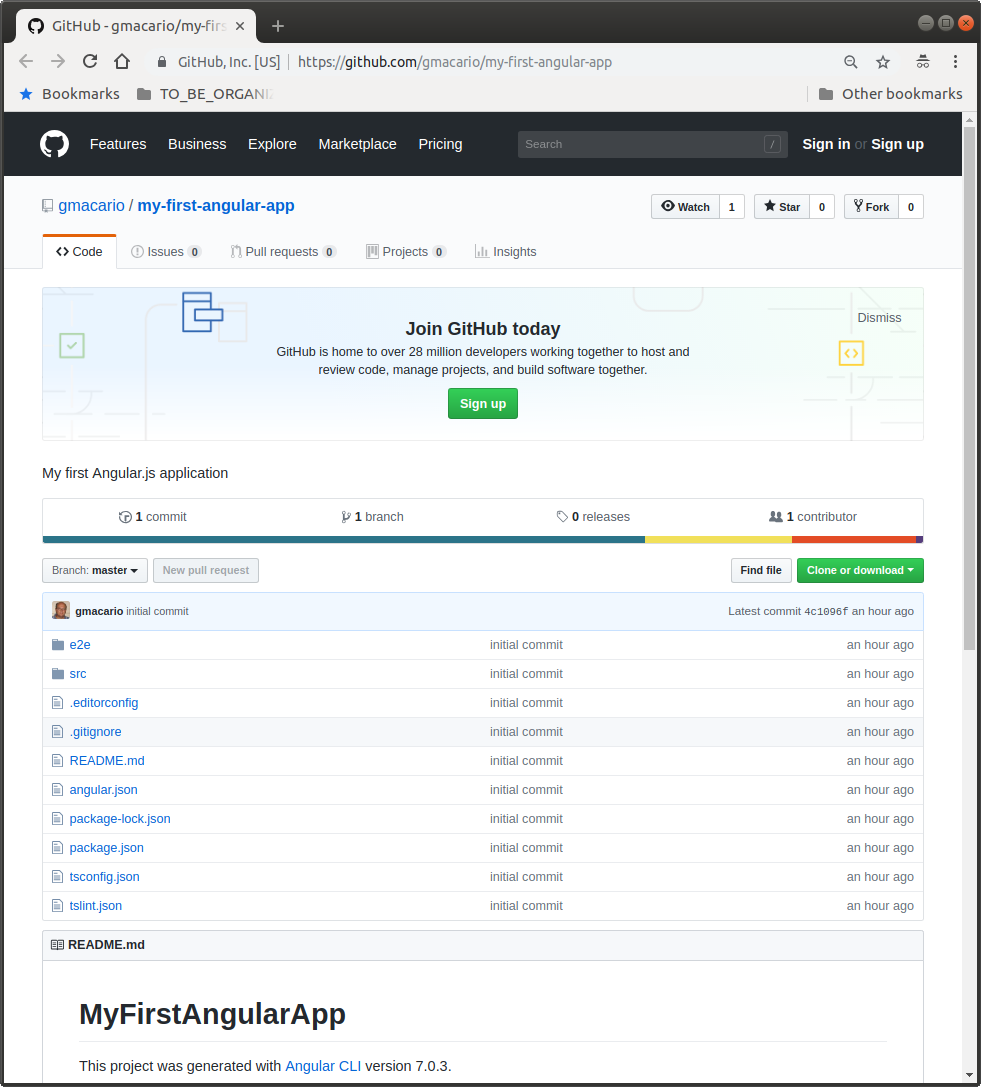Click the slash shortcut icon in search box
Image resolution: width=981 pixels, height=1087 pixels.
coord(772,144)
